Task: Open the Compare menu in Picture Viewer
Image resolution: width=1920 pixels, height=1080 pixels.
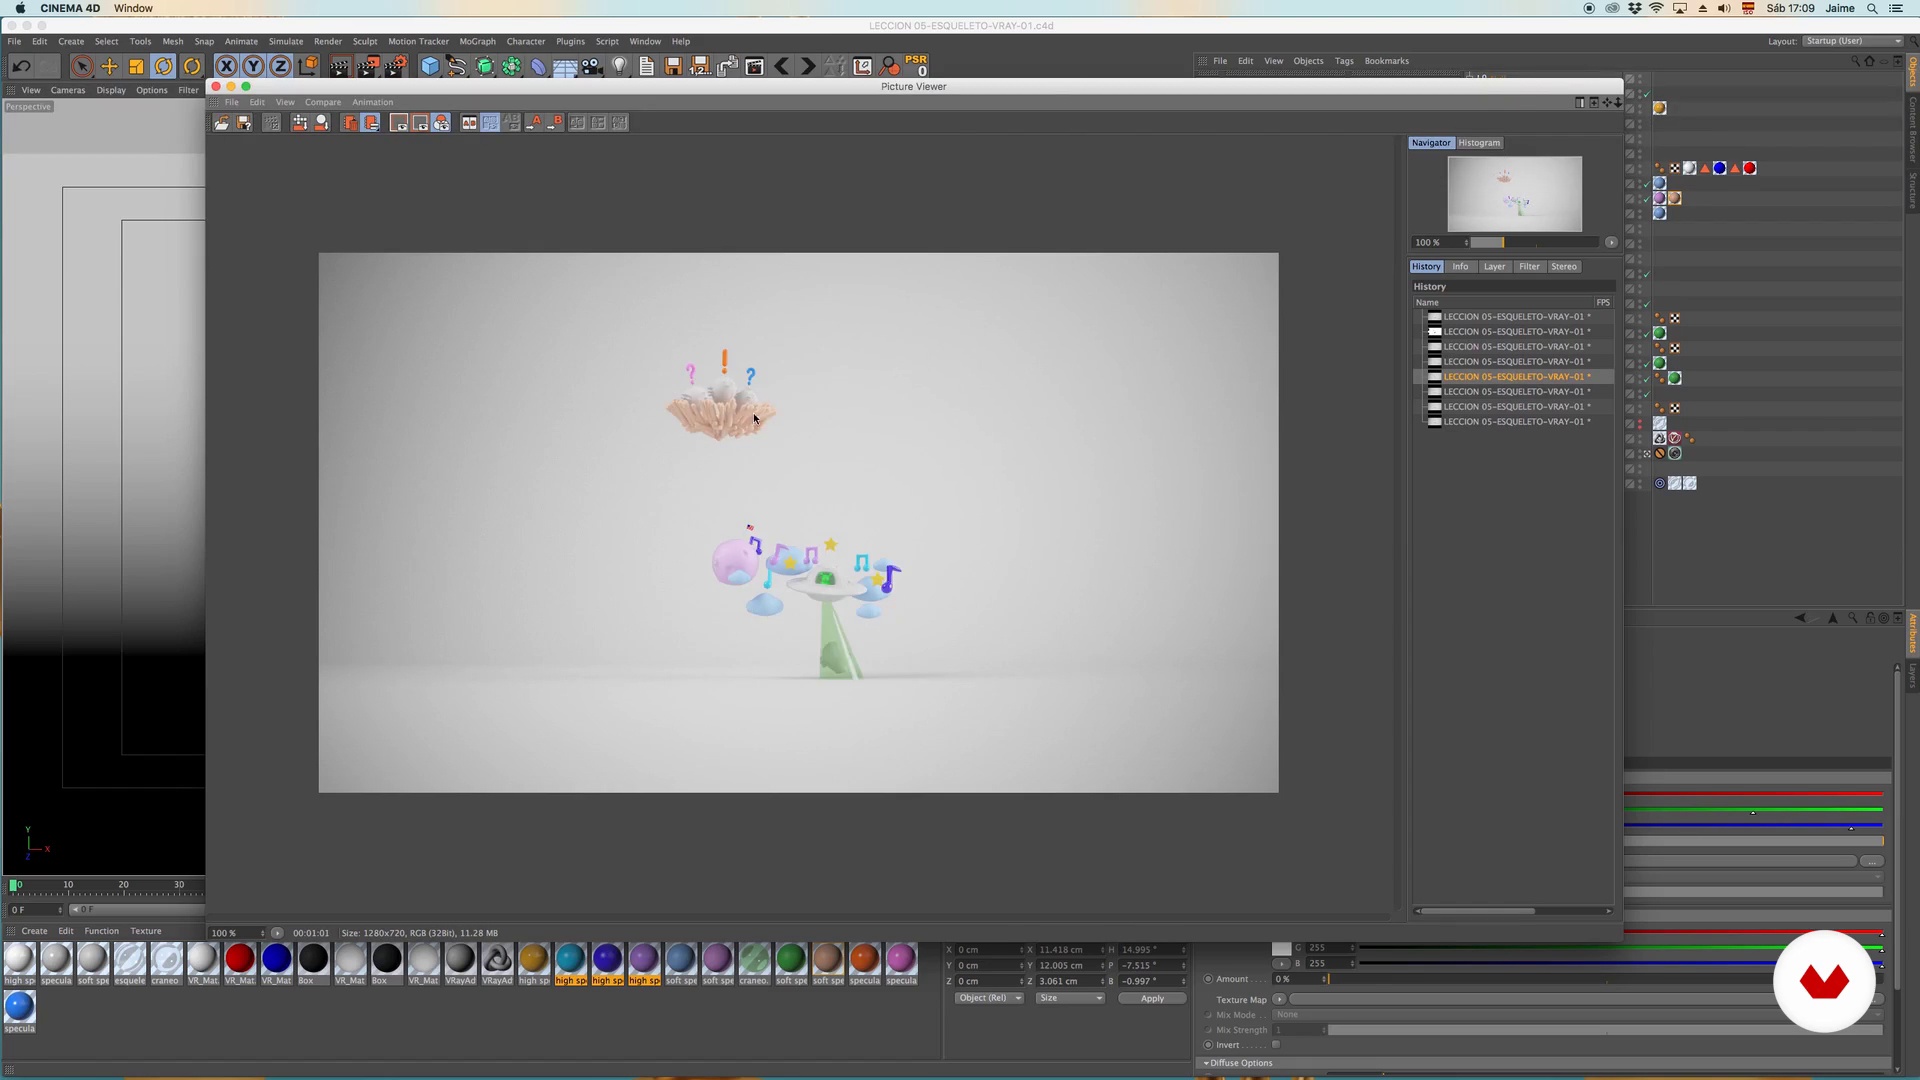Action: click(323, 102)
